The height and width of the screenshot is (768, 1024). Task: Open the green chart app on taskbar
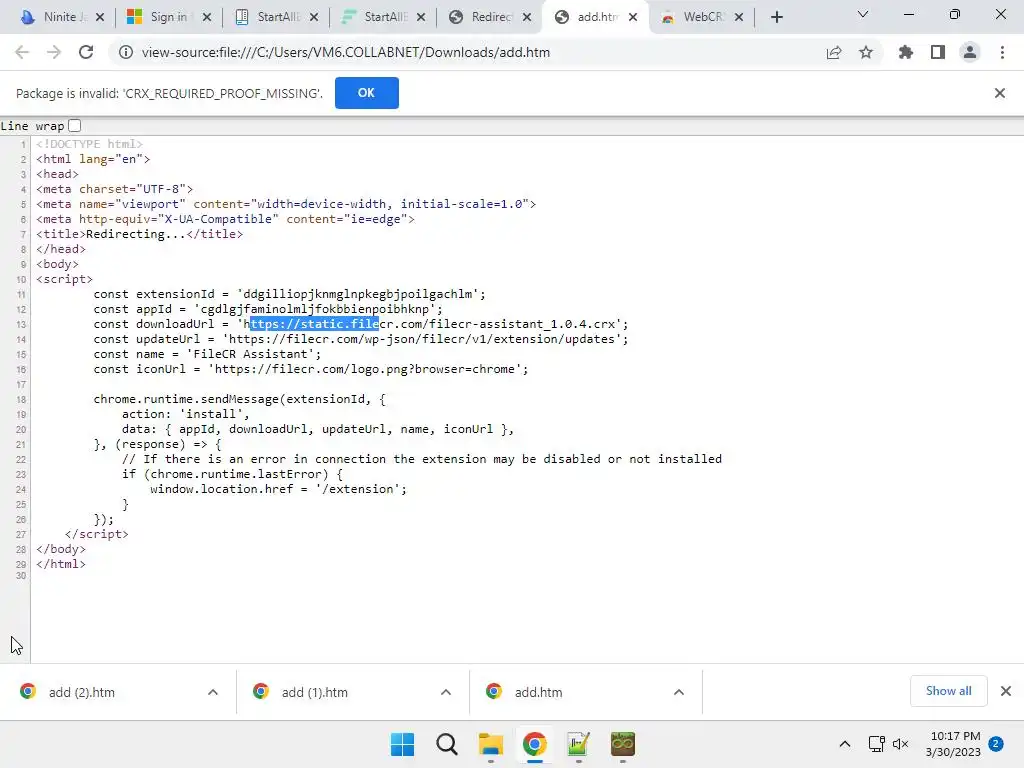pyautogui.click(x=579, y=744)
